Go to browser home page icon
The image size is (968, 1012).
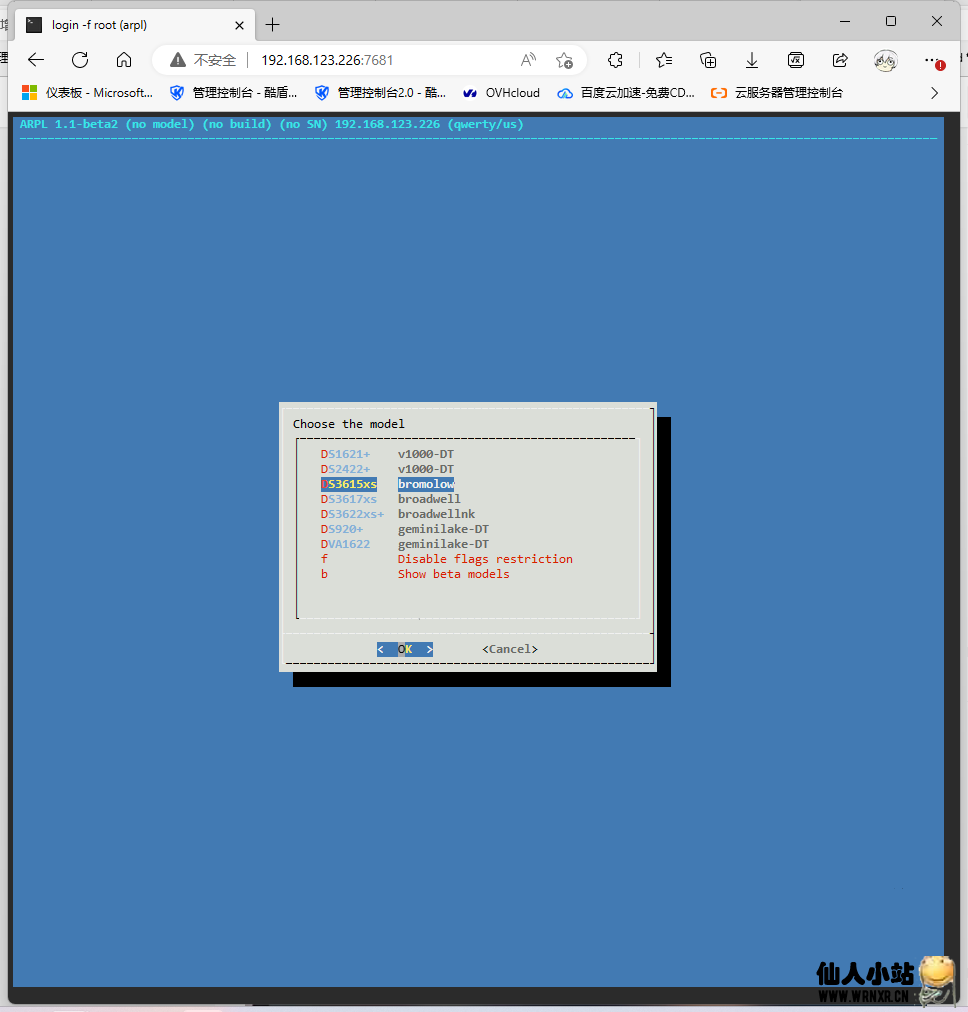click(x=124, y=59)
